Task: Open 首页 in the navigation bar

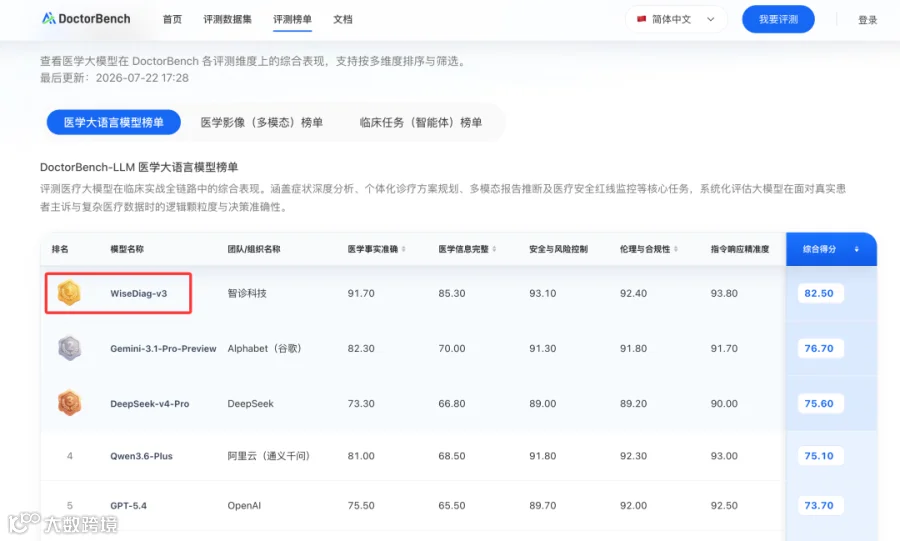Action: pyautogui.click(x=172, y=19)
